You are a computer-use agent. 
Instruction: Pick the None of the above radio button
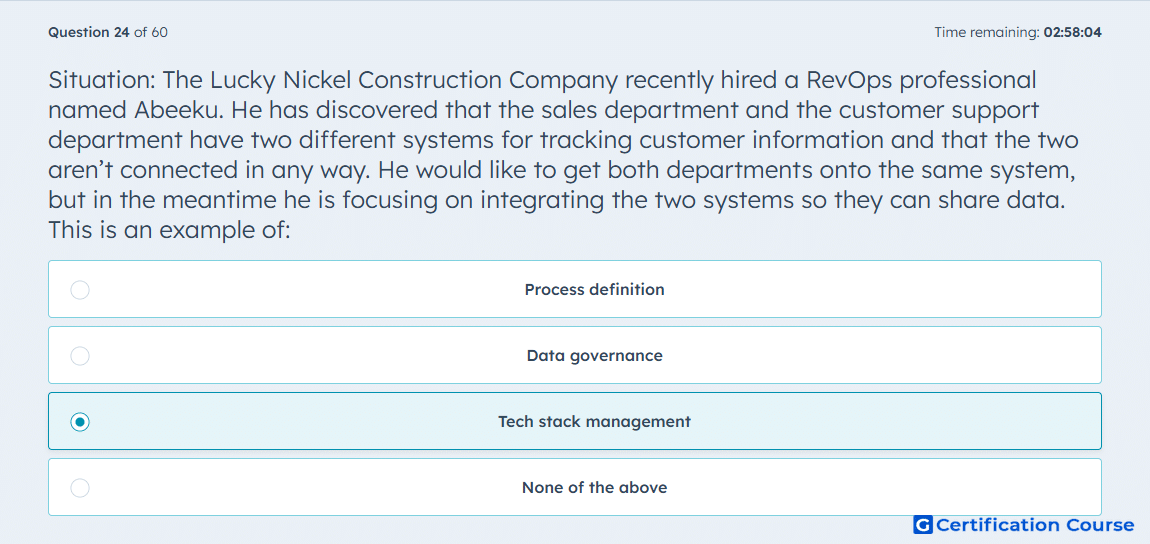80,488
